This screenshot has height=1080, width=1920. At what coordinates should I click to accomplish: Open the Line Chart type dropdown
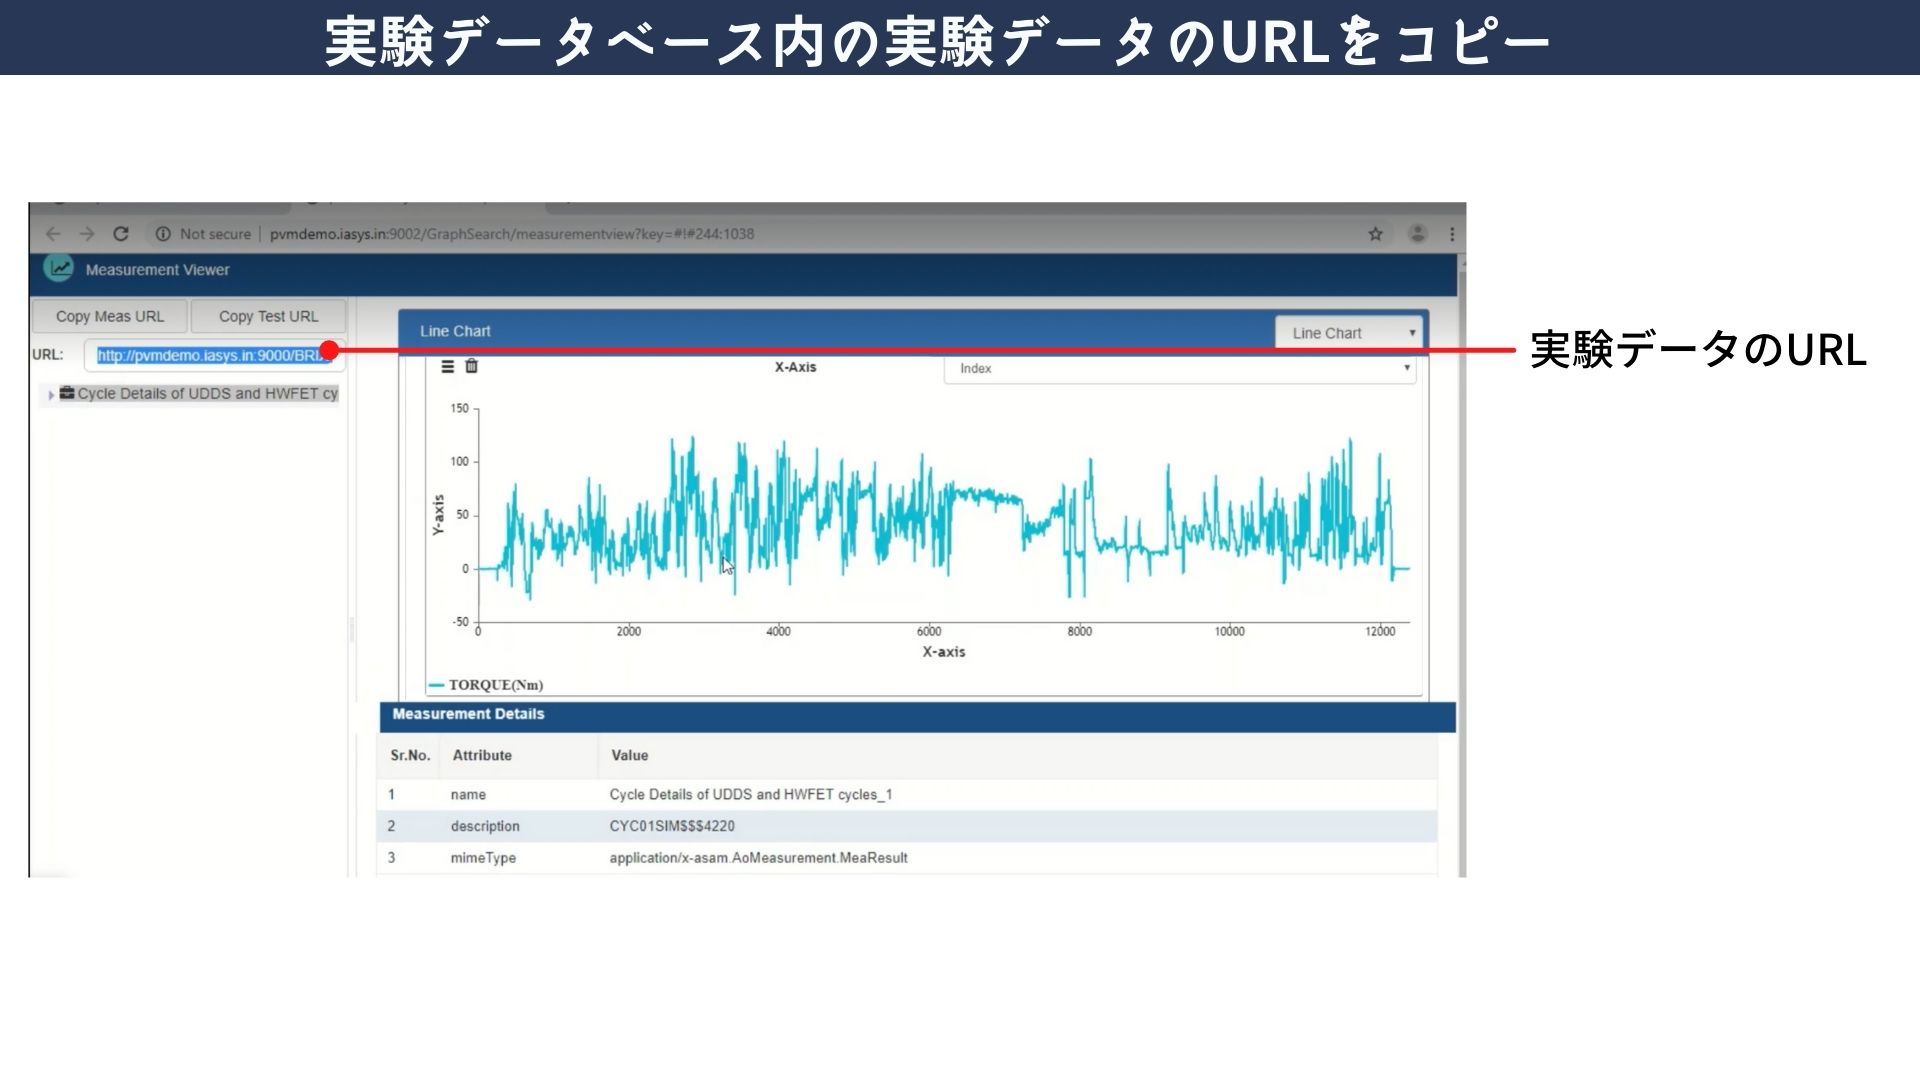1349,333
